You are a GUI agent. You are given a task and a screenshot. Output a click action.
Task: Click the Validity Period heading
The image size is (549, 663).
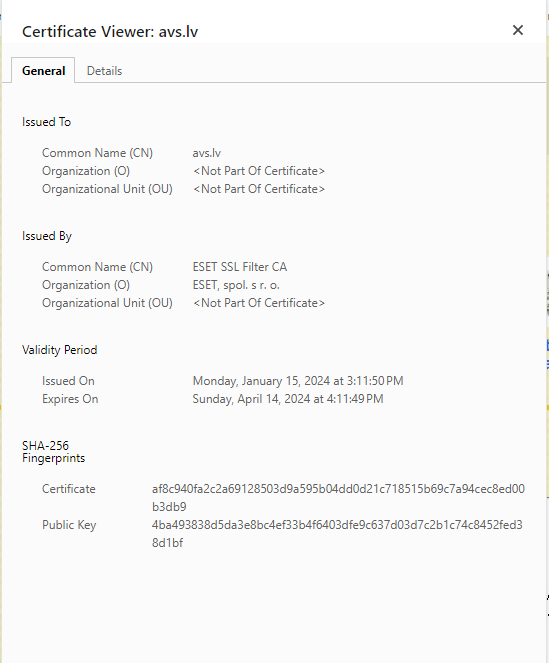(60, 350)
